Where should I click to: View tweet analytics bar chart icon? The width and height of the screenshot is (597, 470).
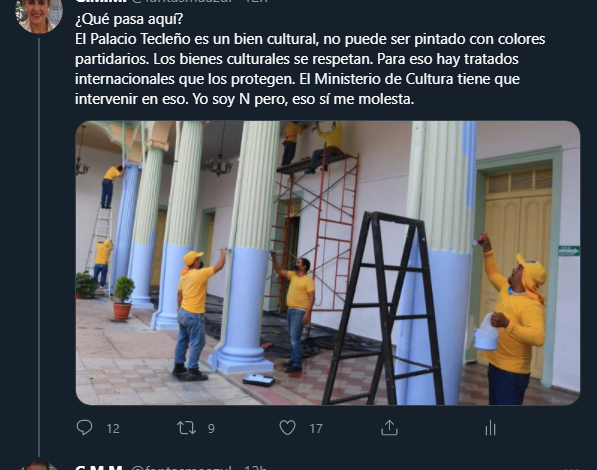[490, 428]
